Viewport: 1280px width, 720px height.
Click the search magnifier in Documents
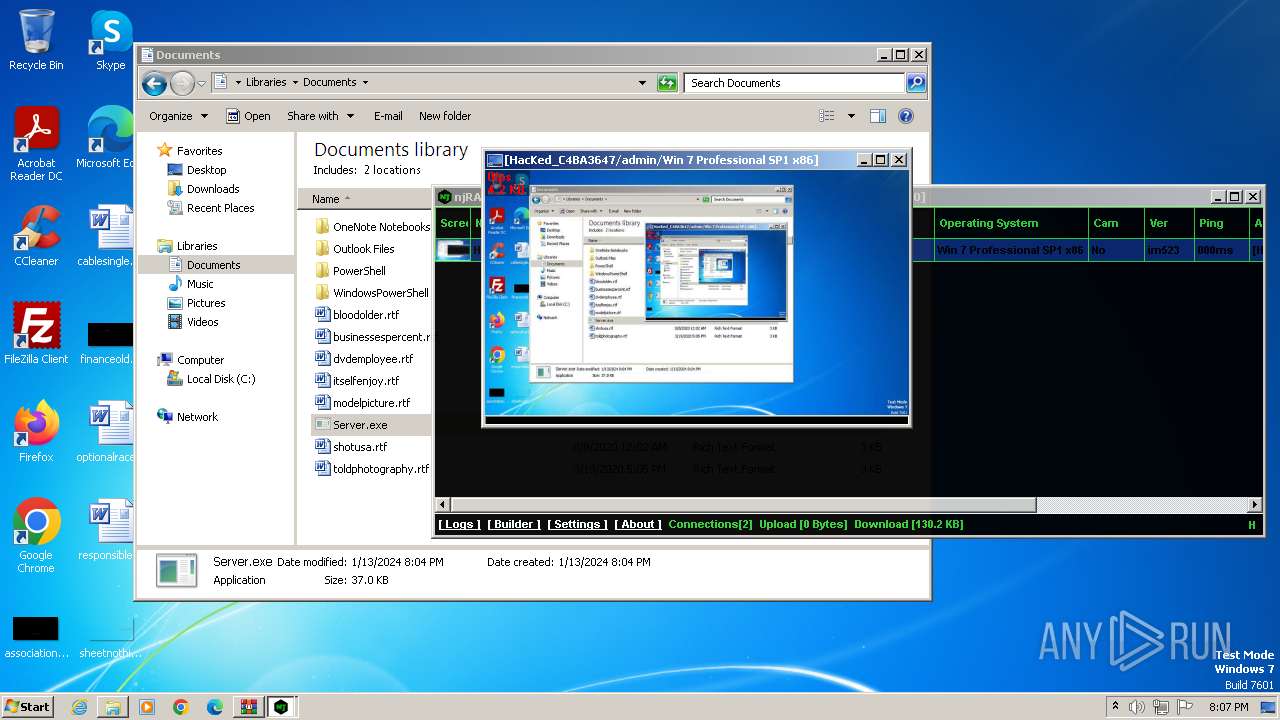coord(916,83)
